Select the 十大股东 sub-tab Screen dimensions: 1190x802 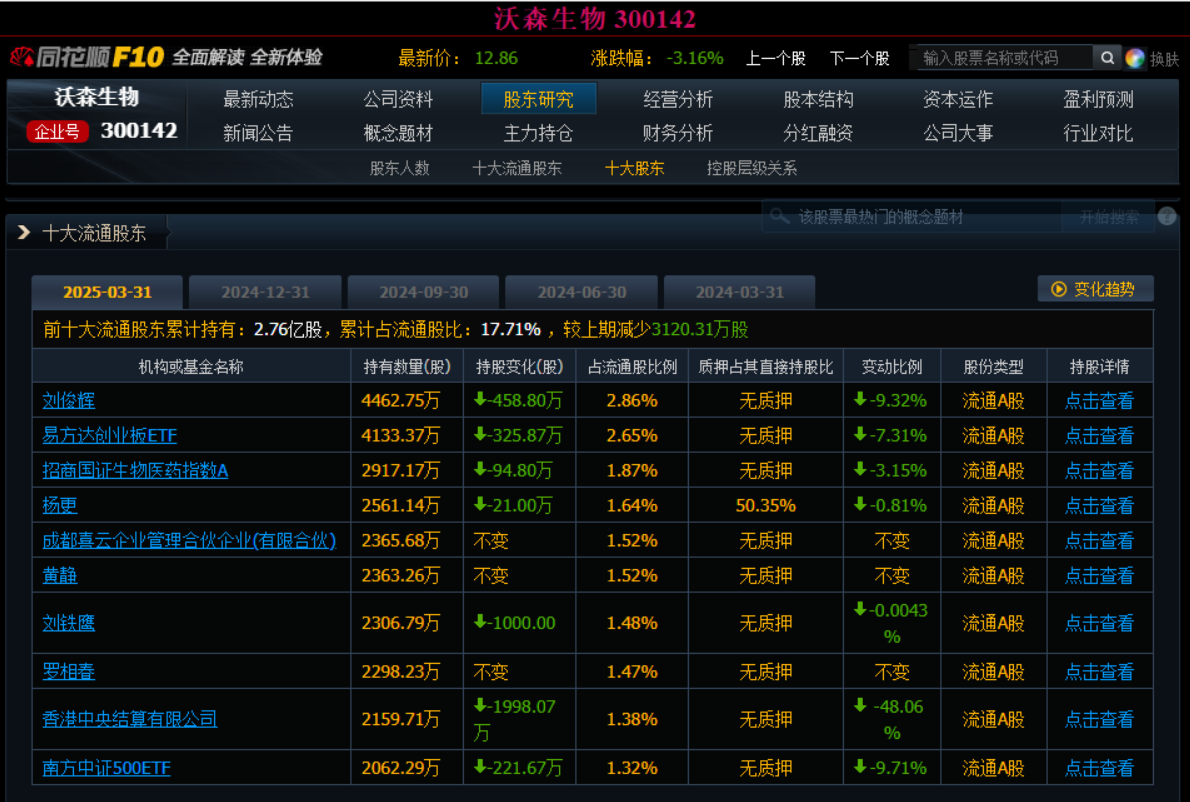(x=634, y=168)
